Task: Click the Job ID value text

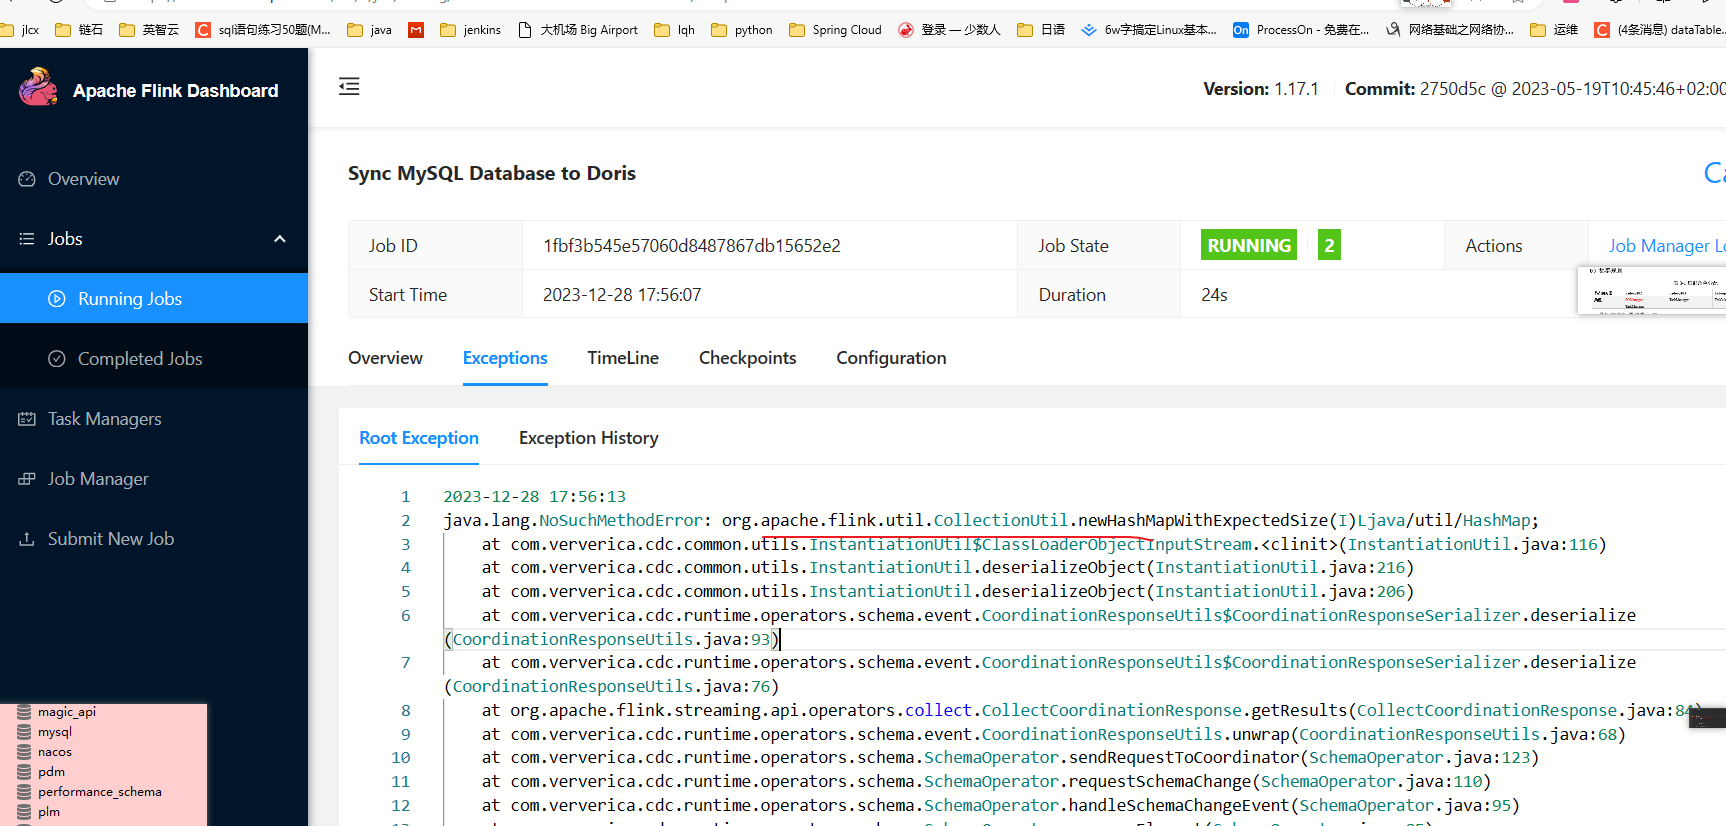Action: click(692, 246)
